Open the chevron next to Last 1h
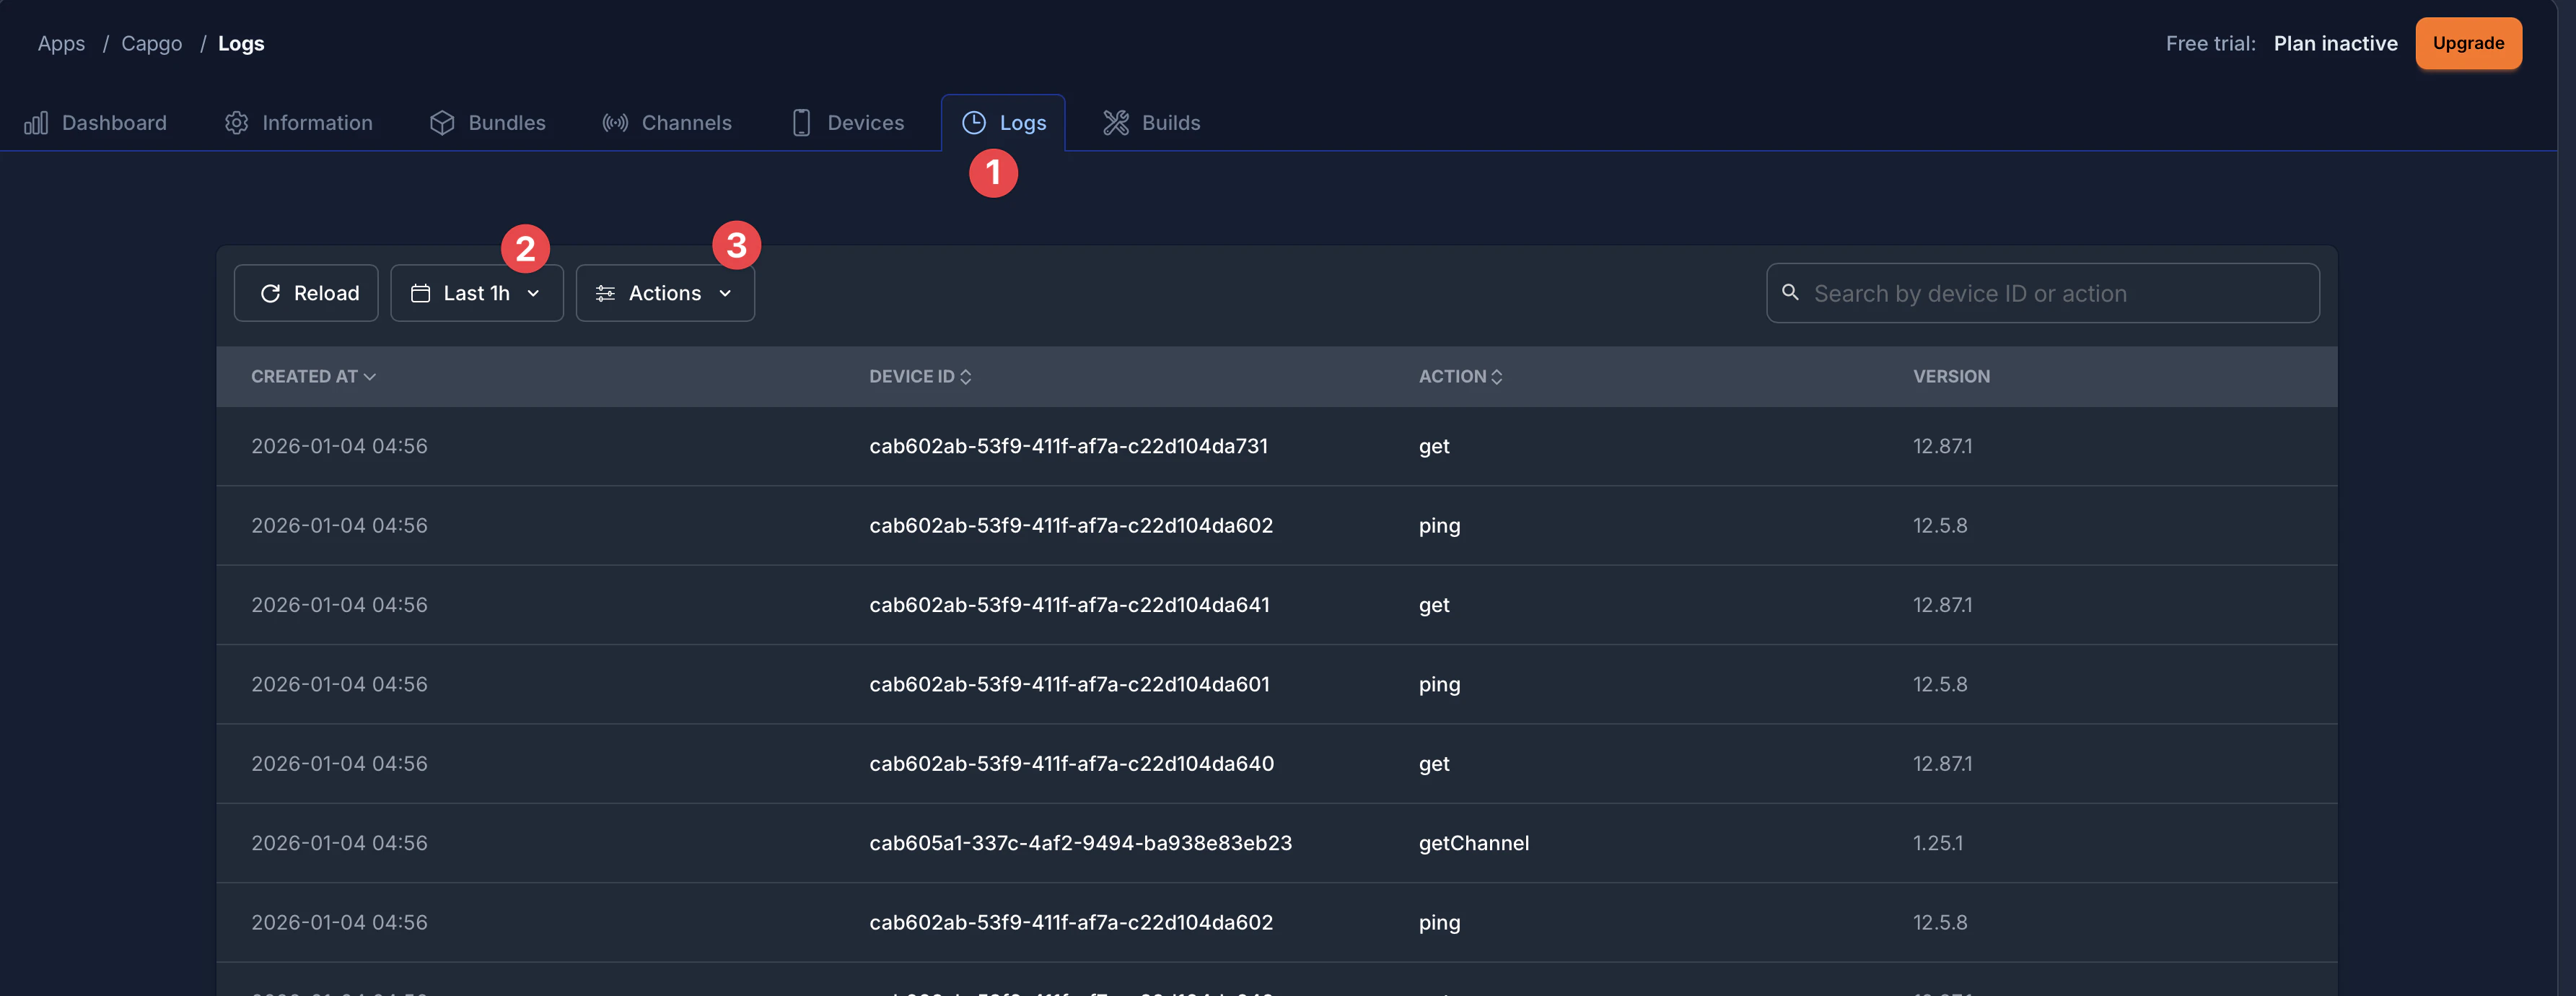The image size is (2576, 996). (533, 293)
